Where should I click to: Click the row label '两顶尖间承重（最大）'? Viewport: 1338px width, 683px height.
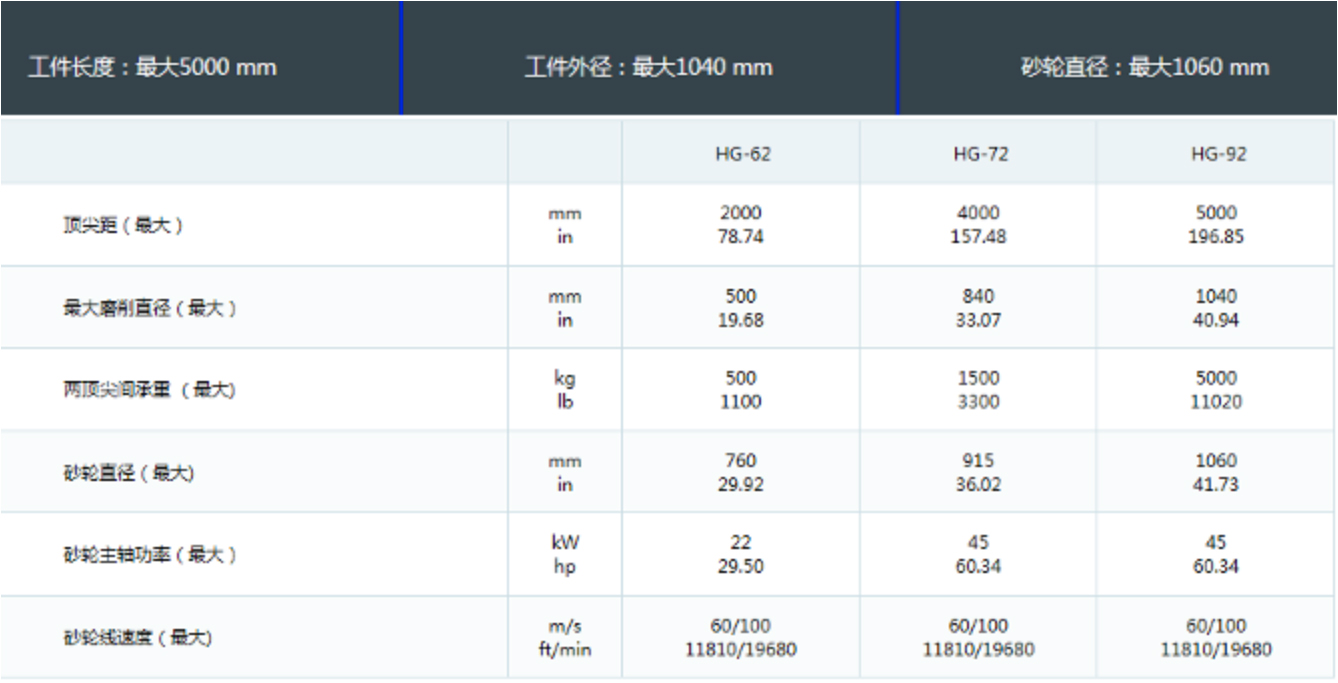point(149,391)
